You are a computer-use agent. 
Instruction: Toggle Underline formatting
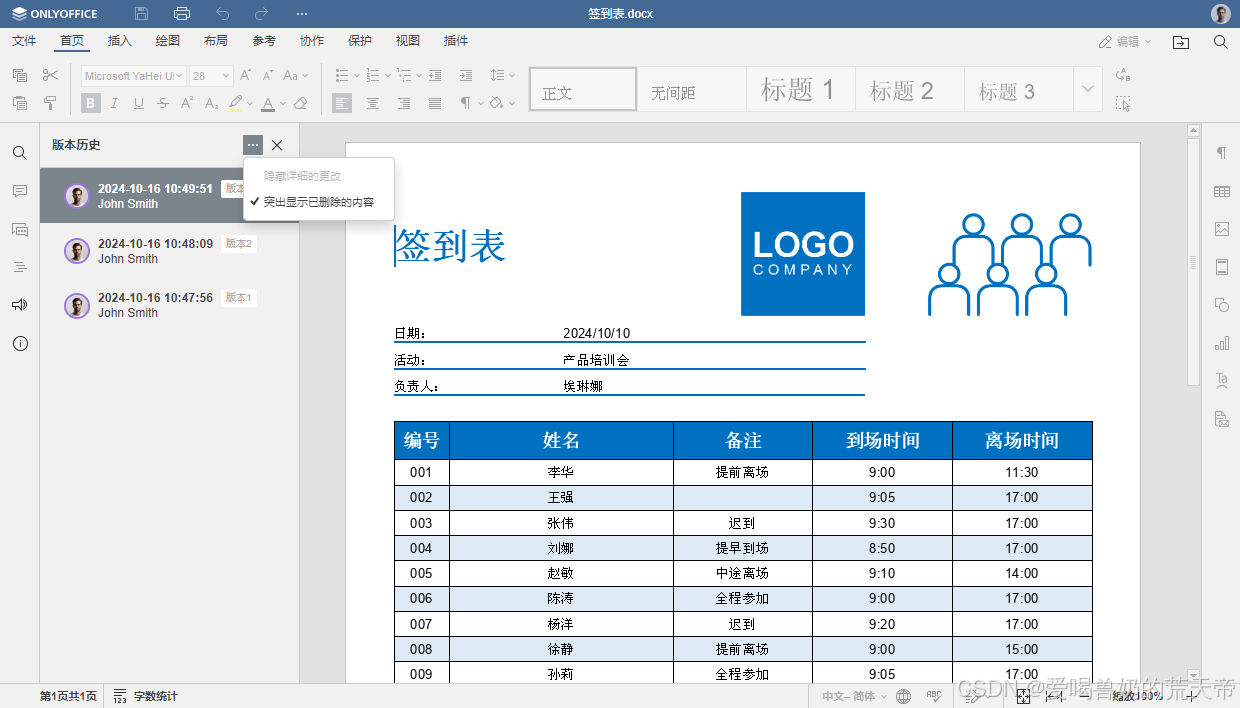(139, 102)
